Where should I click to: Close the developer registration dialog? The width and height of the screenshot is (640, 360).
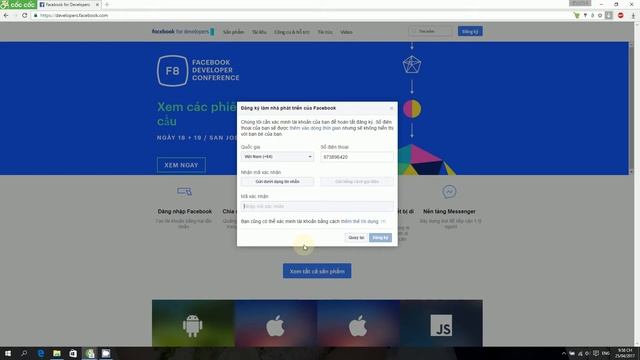pos(391,108)
